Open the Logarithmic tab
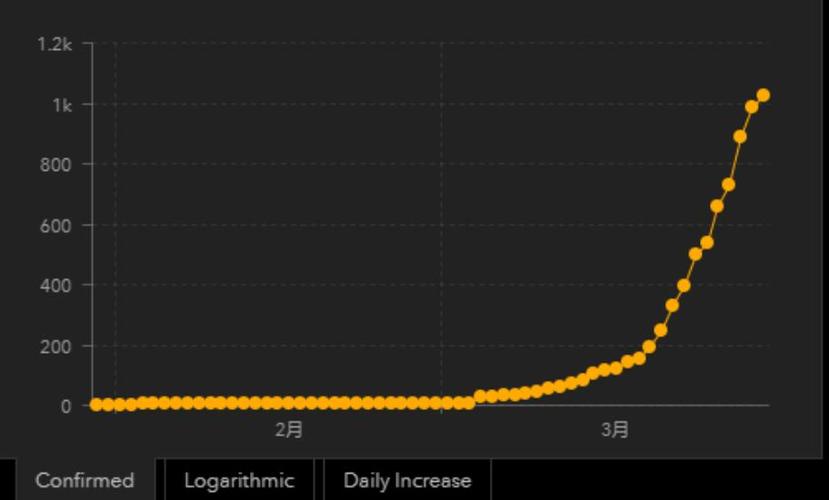 click(239, 480)
